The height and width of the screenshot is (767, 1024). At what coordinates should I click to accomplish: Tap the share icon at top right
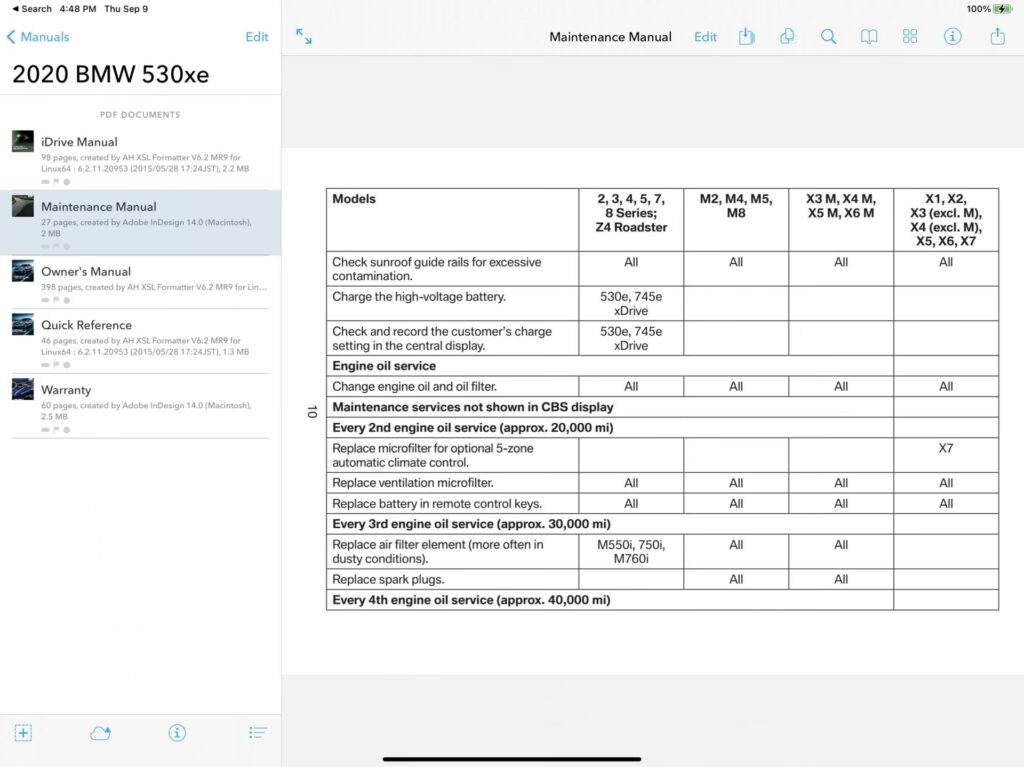[997, 37]
